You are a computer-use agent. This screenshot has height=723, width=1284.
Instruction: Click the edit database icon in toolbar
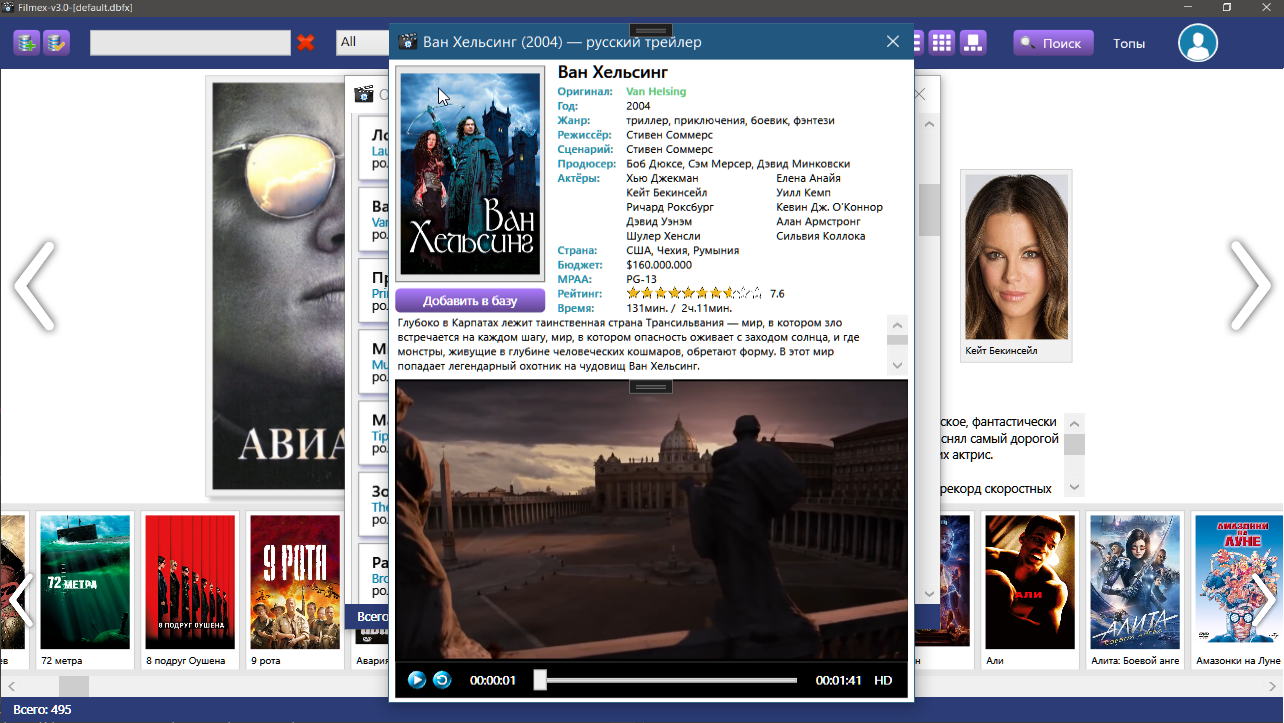[x=56, y=43]
